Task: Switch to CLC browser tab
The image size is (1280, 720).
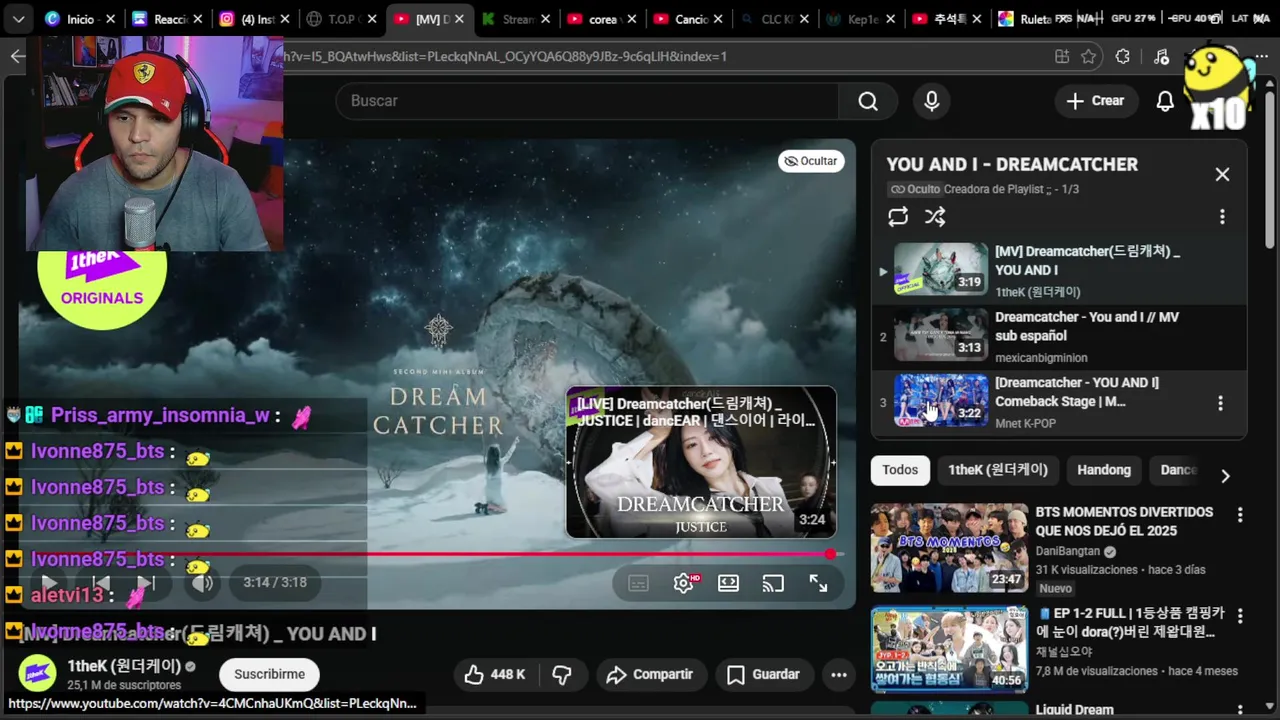Action: [776, 19]
